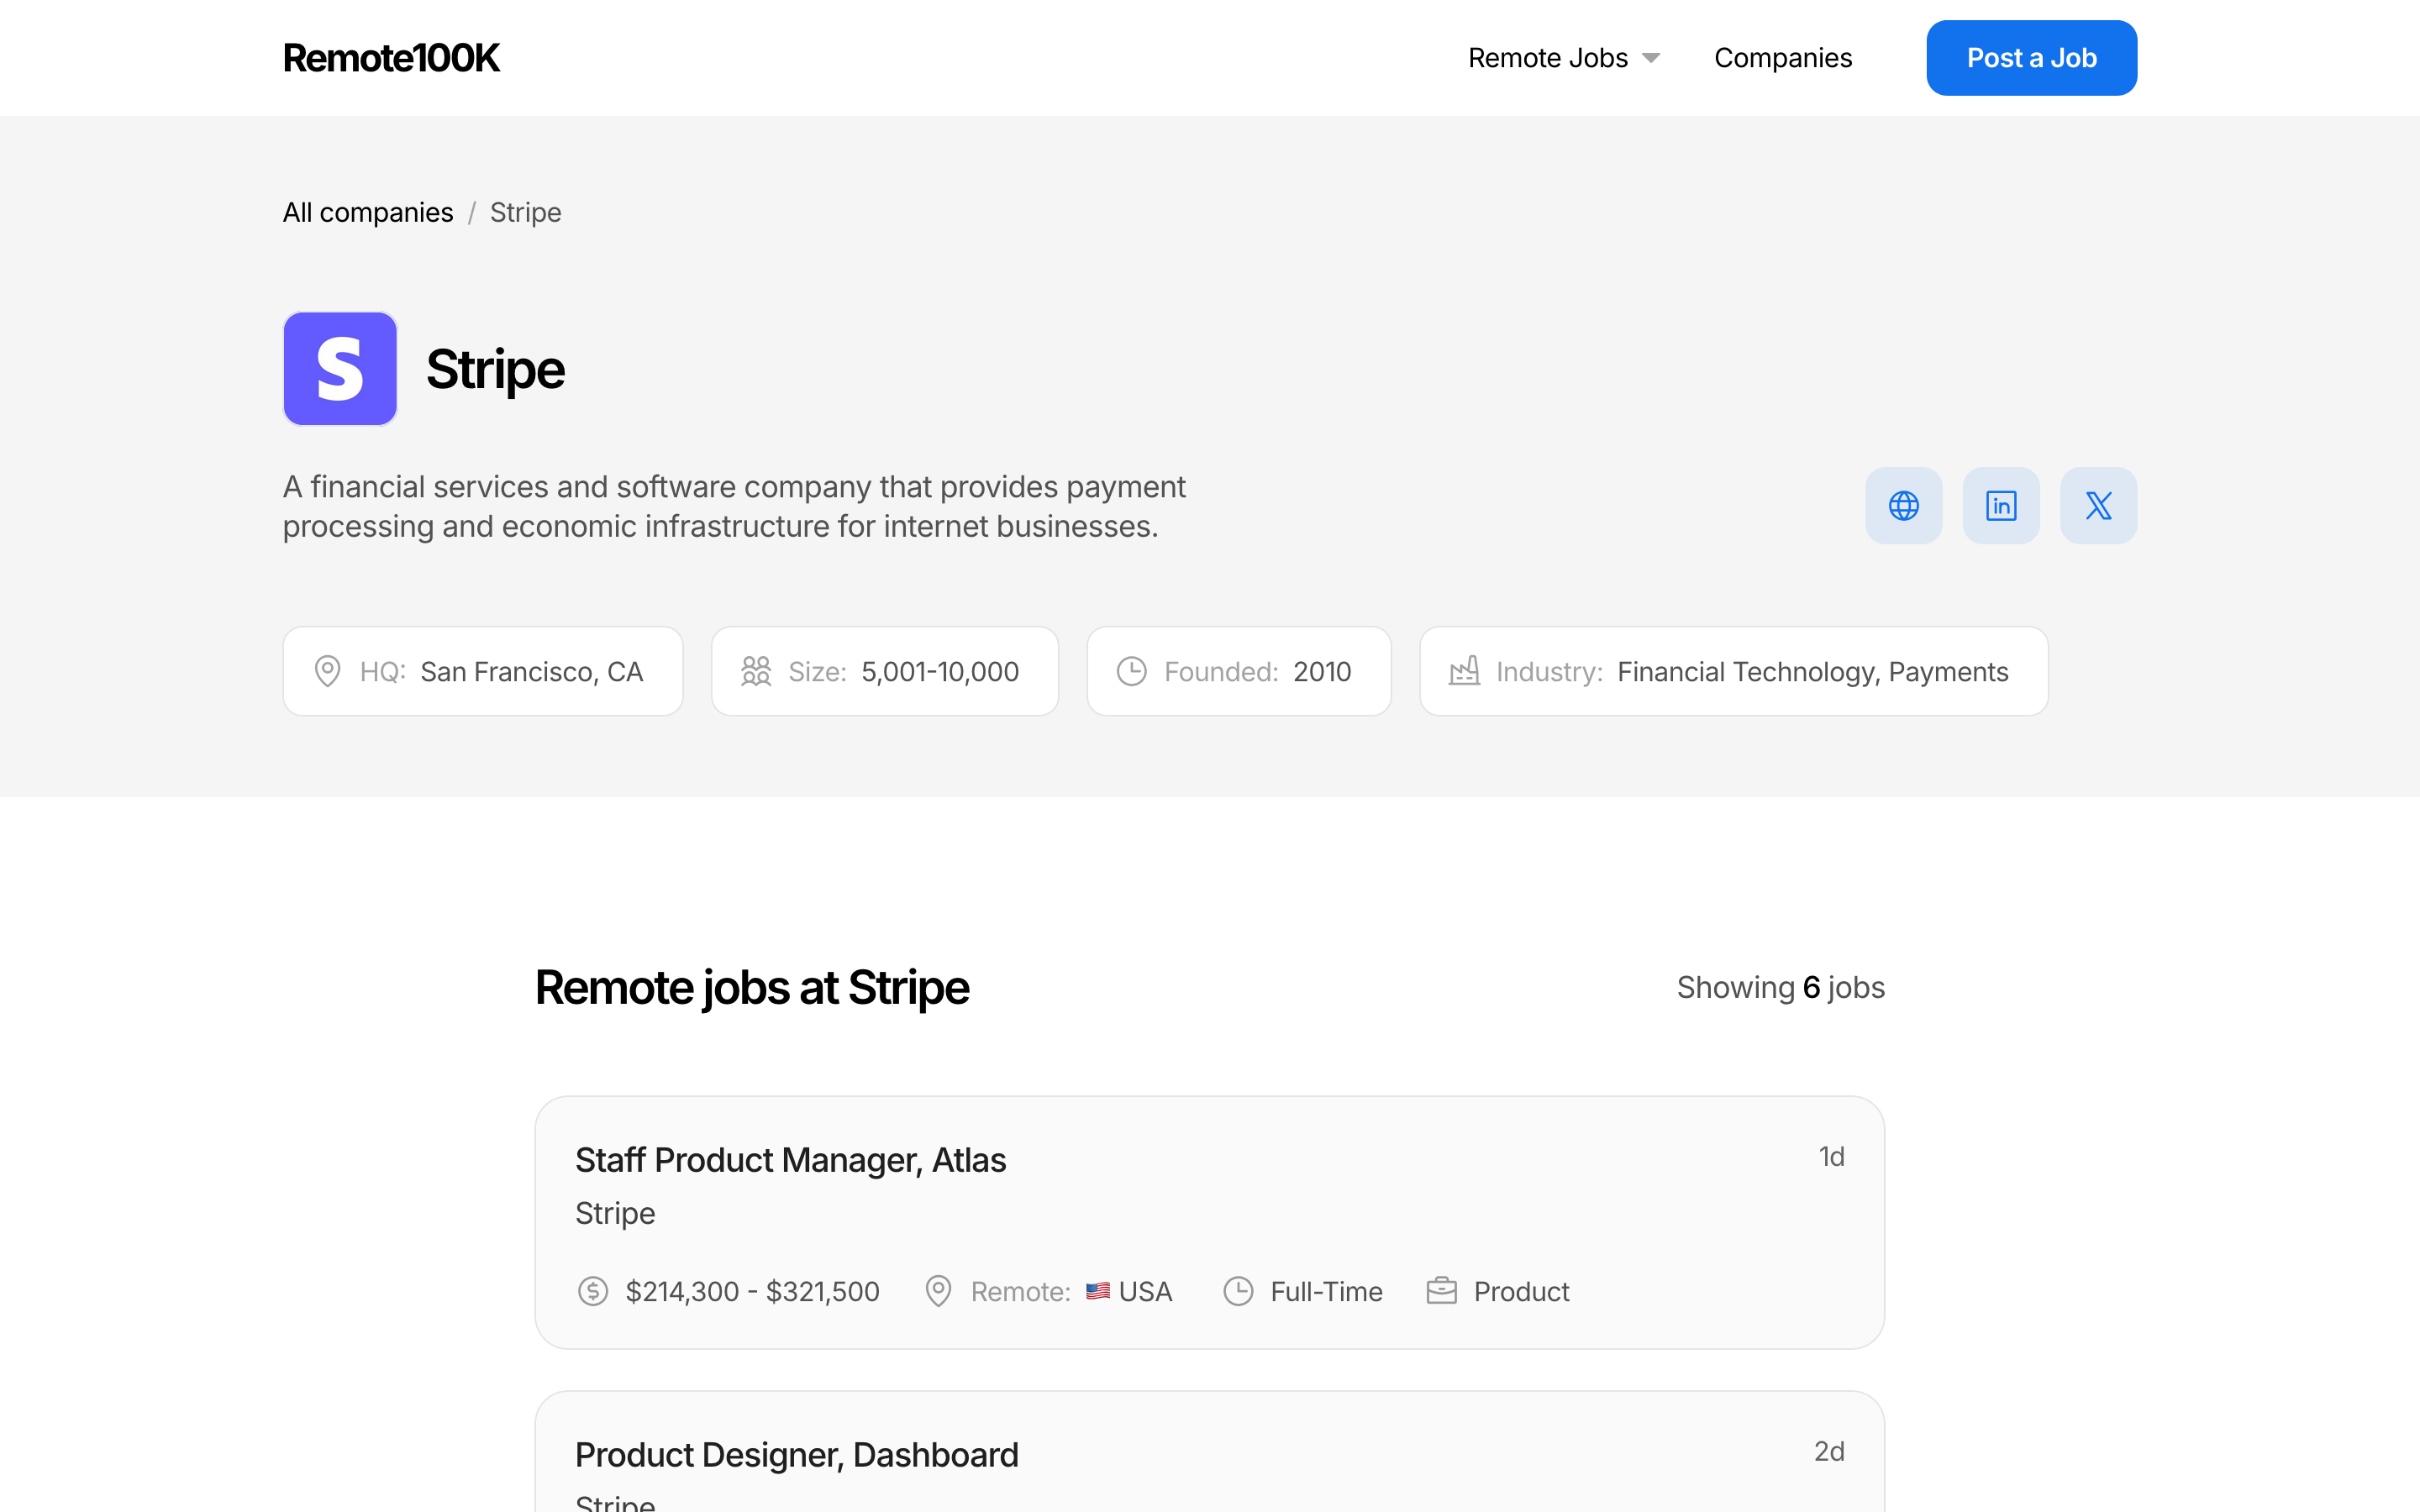The width and height of the screenshot is (2420, 1512).
Task: Expand the Remote Jobs dropdown arrow
Action: (x=1651, y=58)
